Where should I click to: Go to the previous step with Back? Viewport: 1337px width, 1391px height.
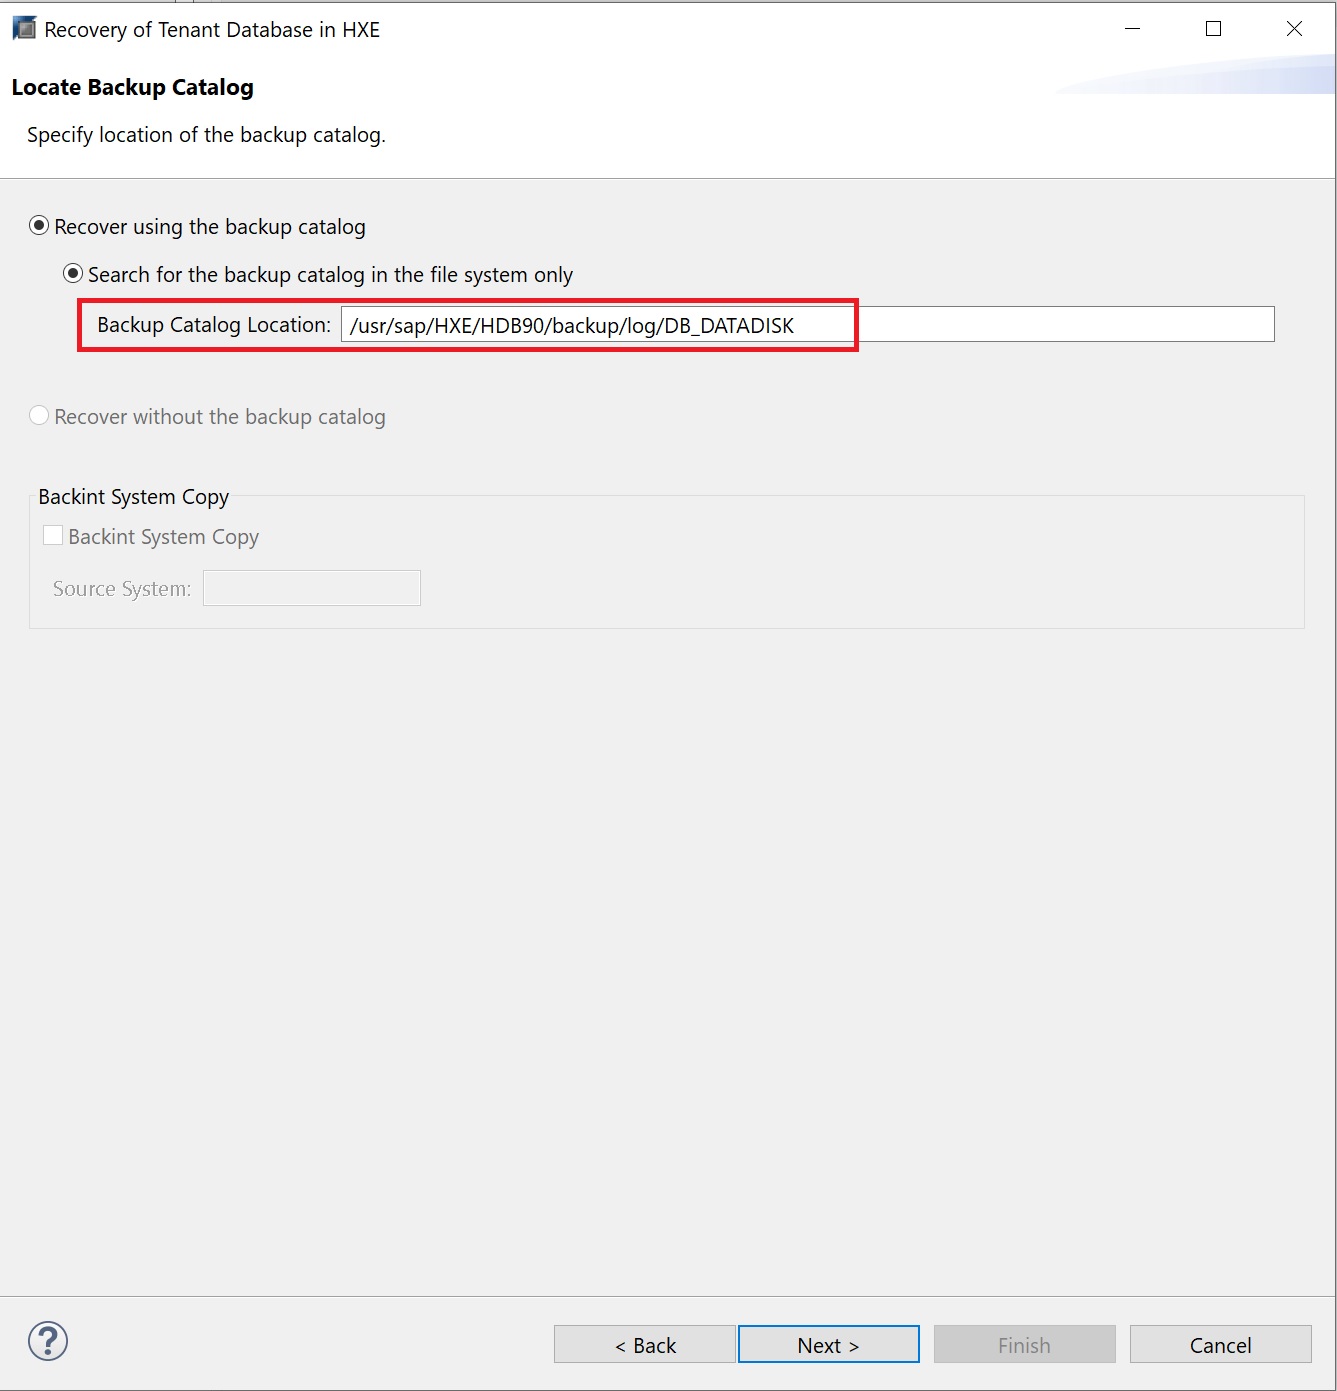645,1345
